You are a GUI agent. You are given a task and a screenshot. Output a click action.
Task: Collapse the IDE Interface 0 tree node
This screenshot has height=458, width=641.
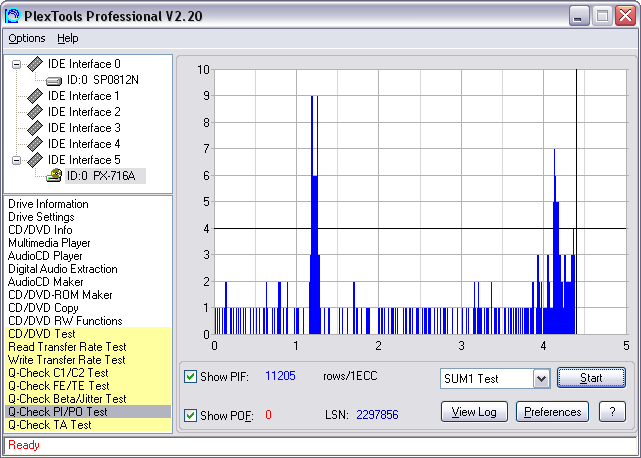pos(16,64)
